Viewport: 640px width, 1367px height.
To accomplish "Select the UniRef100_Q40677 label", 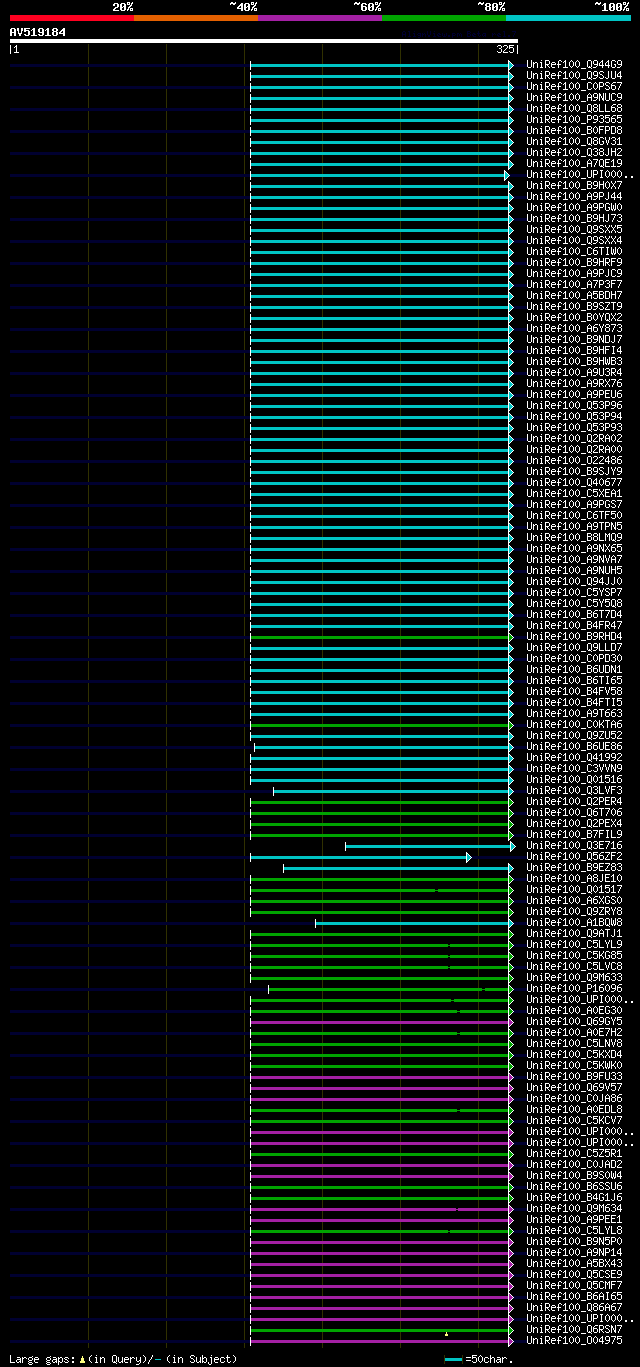I will tap(574, 482).
